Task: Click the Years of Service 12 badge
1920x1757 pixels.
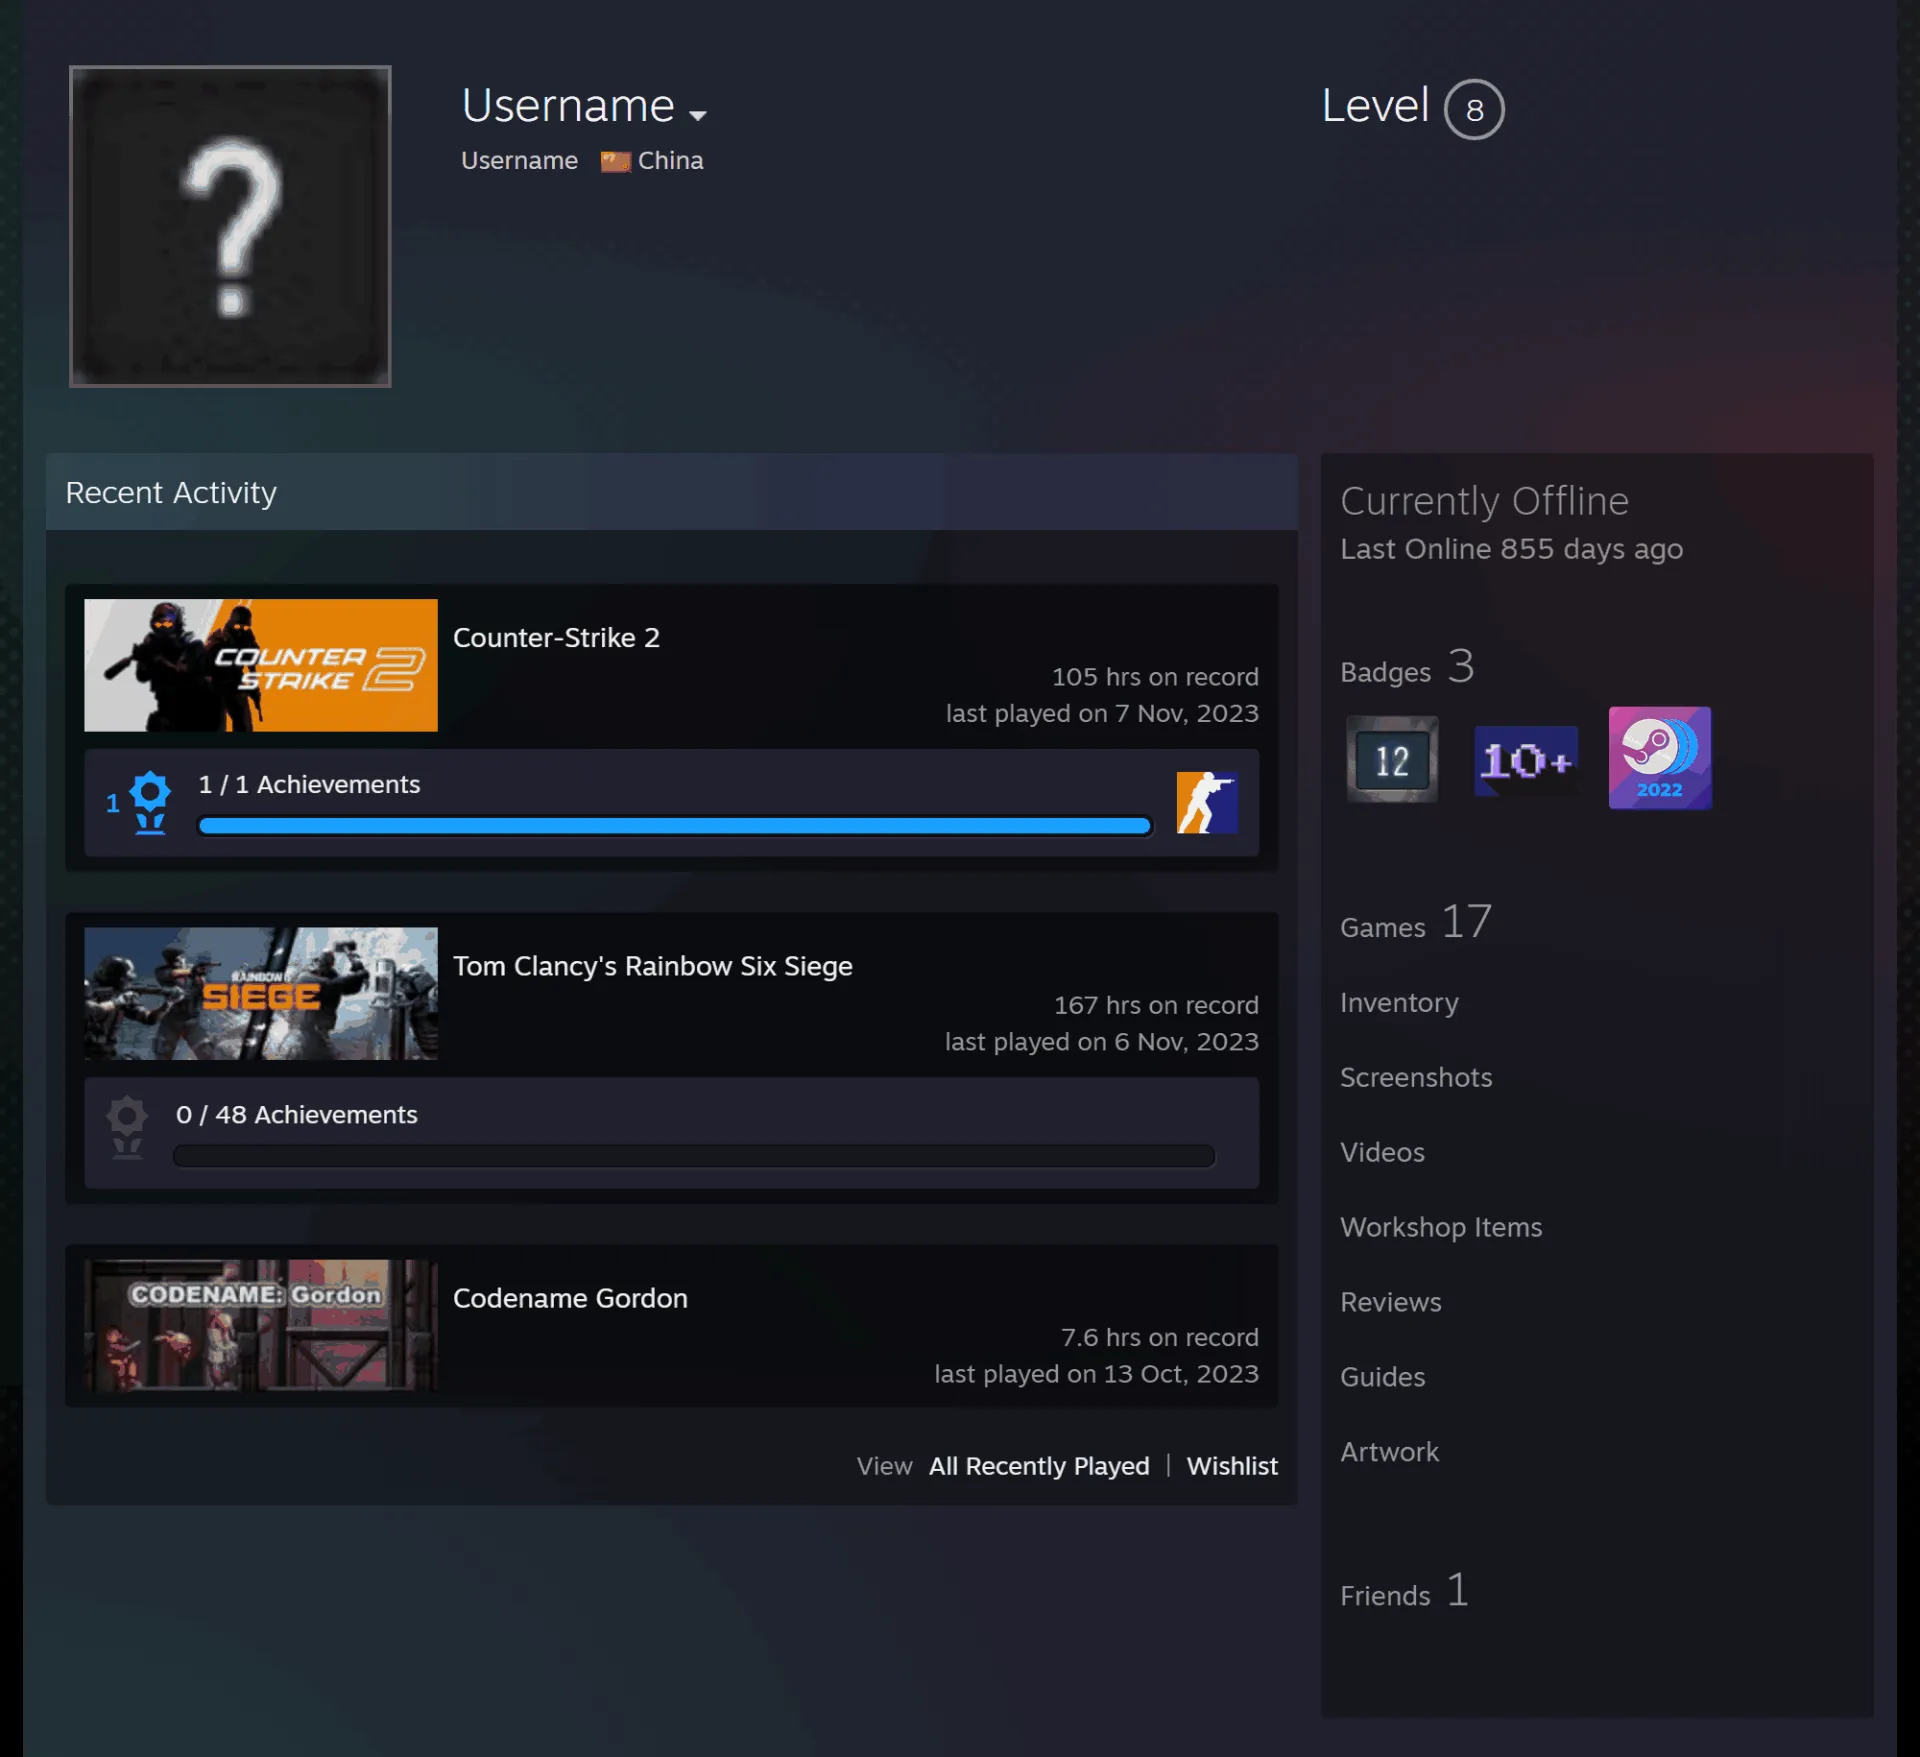Action: pos(1392,760)
